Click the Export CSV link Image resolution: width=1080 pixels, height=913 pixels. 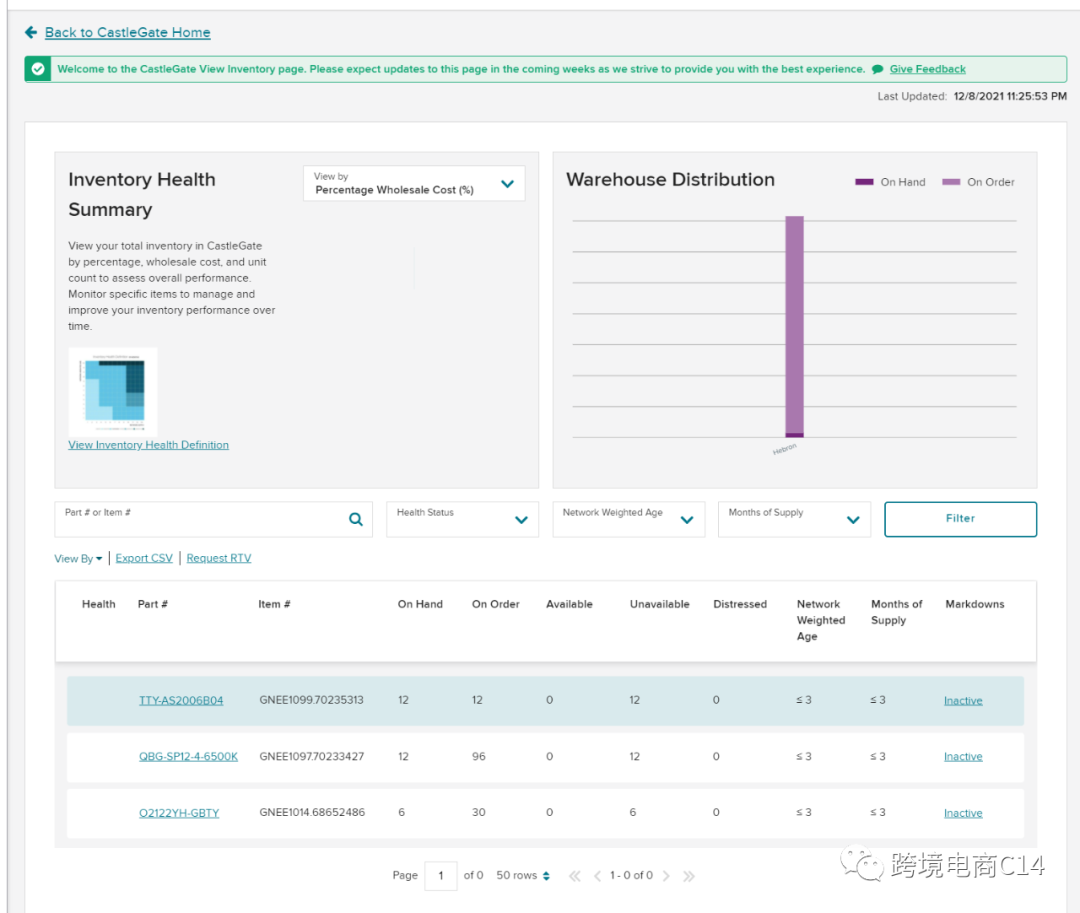click(144, 559)
